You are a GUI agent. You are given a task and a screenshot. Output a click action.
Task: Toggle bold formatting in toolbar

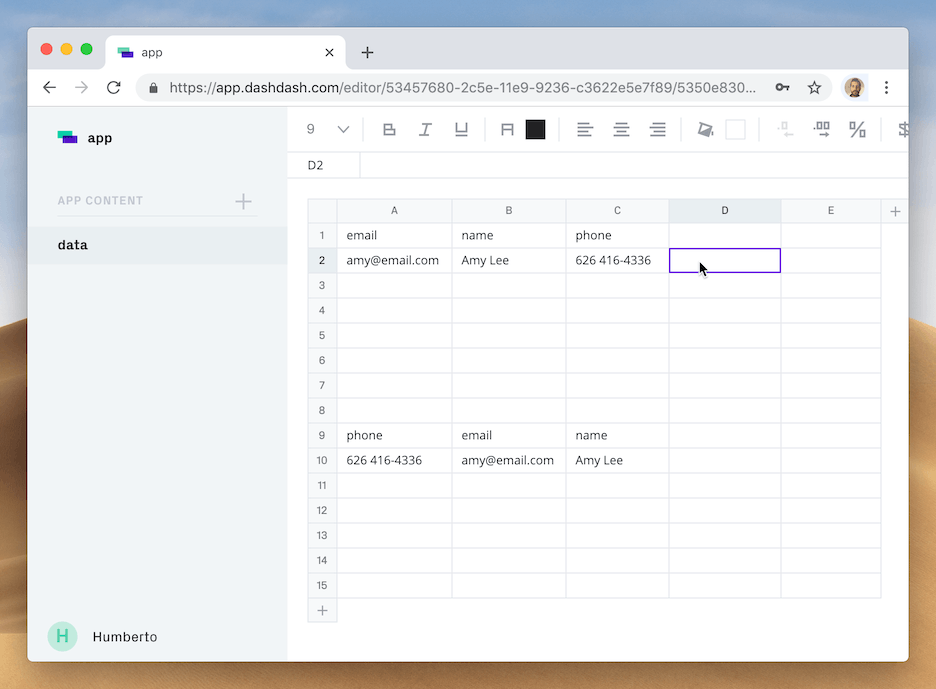[x=389, y=130]
